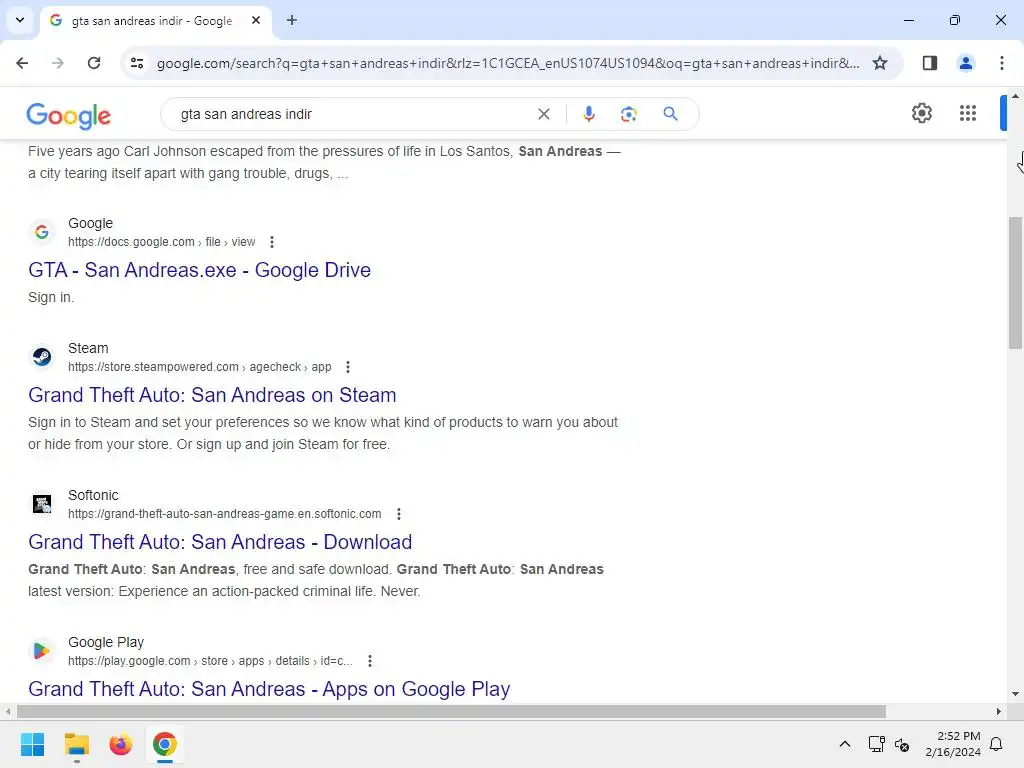
Task: Click the forward navigation arrow
Action: point(58,63)
